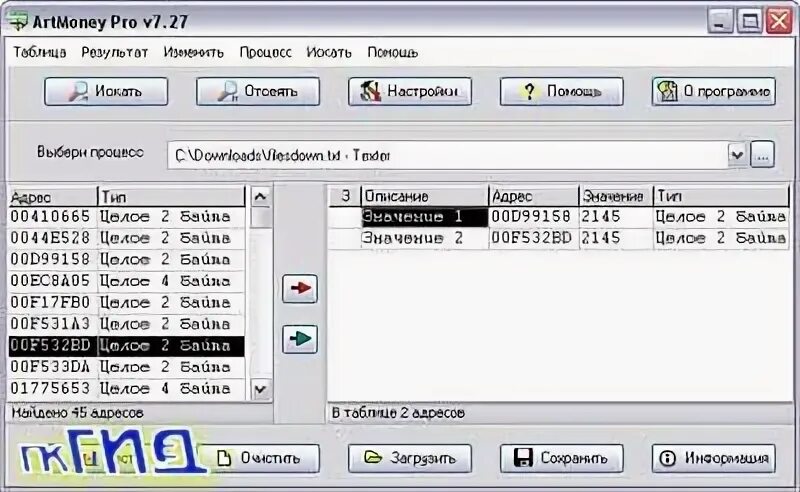The height and width of the screenshot is (492, 800).
Task: Expand the process selection dropdown arrow
Action: (x=737, y=155)
